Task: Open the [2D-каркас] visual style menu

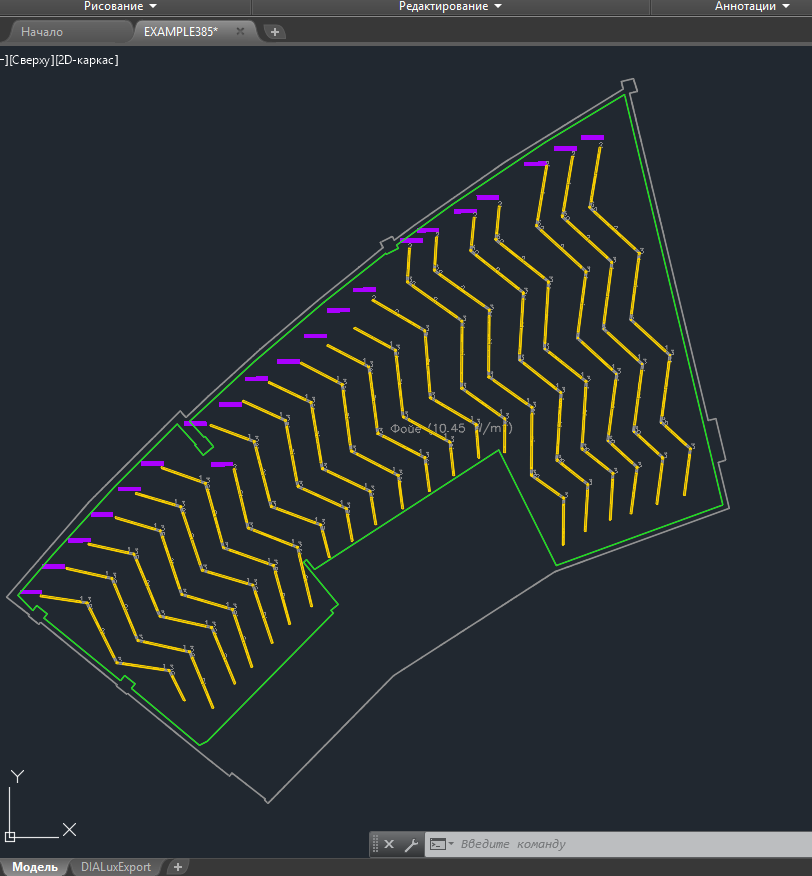Action: coord(87,60)
